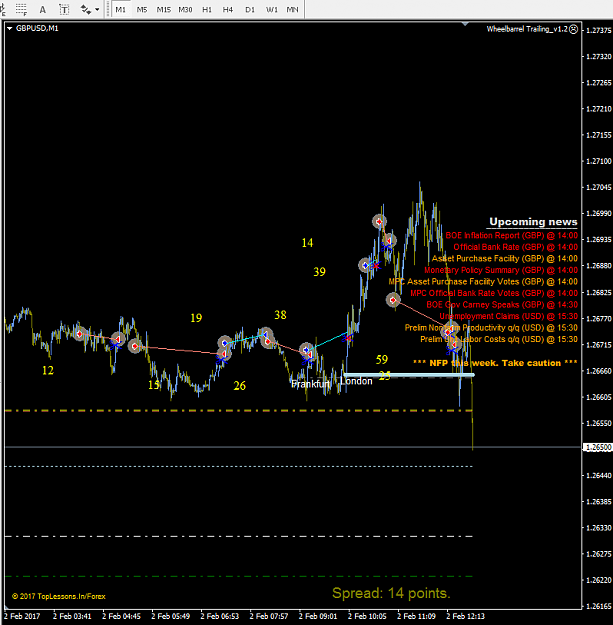
Task: Select MPC Official Bank Rate Votes line
Action: click(494, 293)
